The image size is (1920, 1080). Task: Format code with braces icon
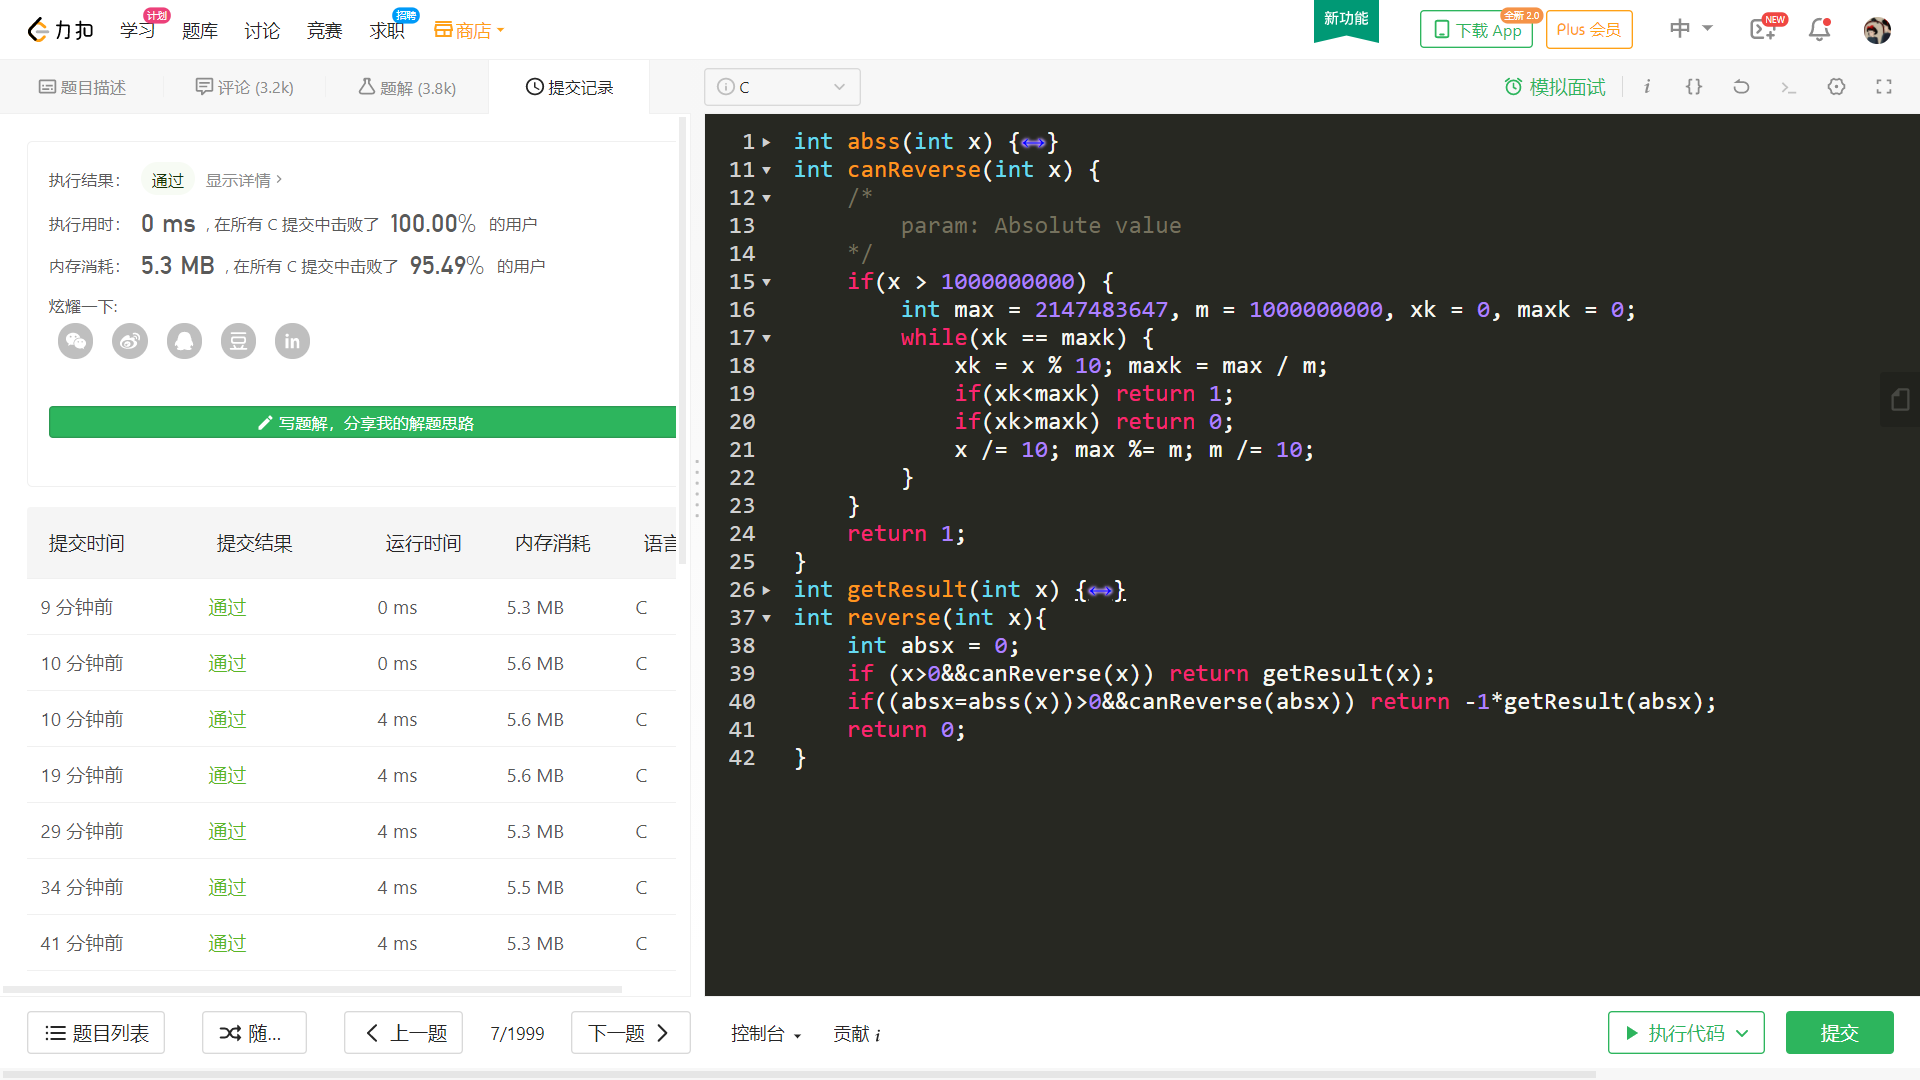[1694, 87]
